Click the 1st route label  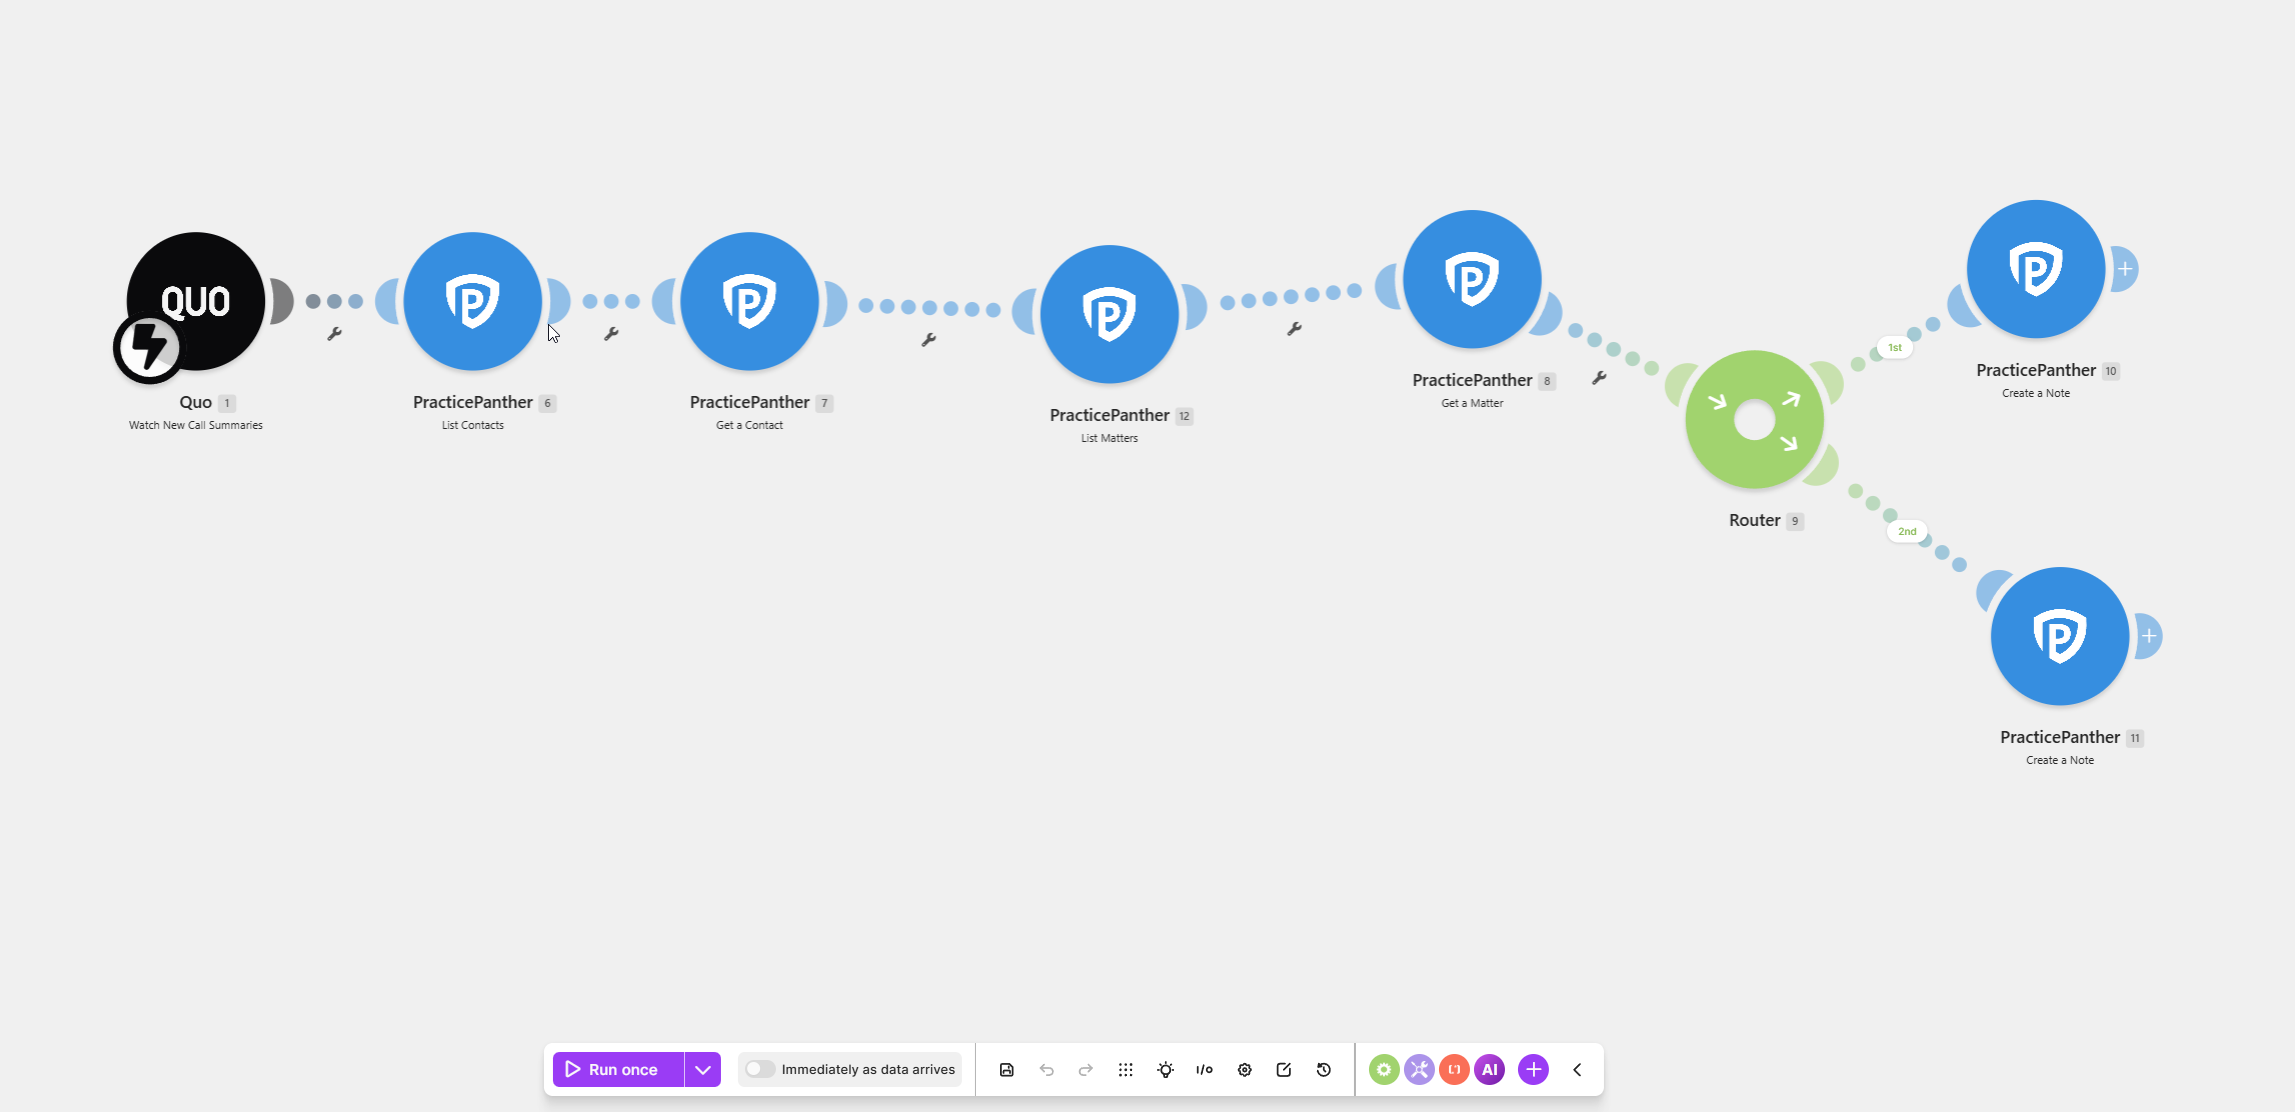(1895, 347)
